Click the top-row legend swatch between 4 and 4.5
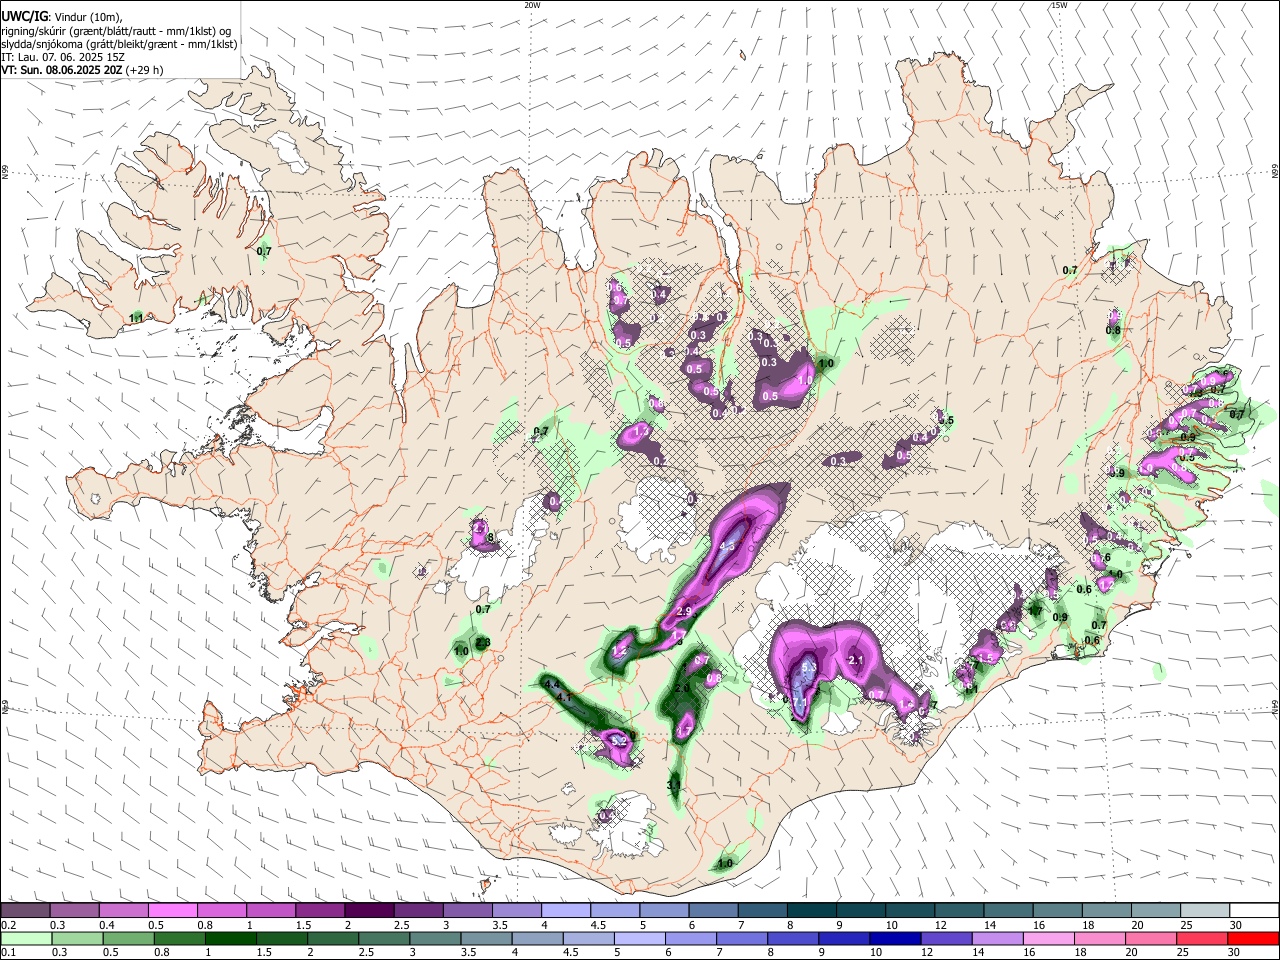This screenshot has width=1280, height=960. point(566,910)
